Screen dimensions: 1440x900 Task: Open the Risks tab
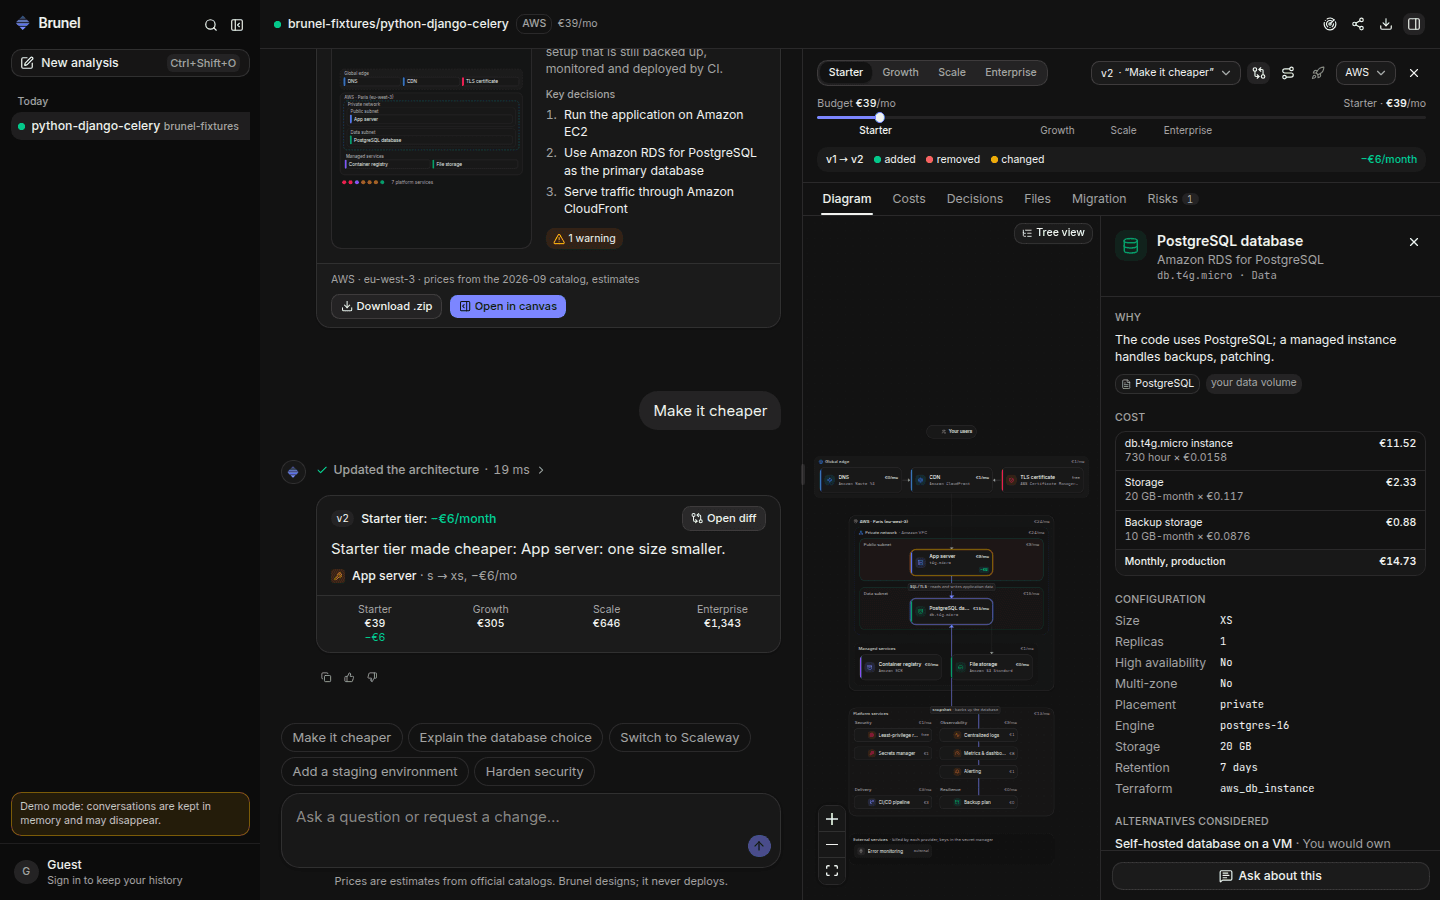(x=1172, y=199)
